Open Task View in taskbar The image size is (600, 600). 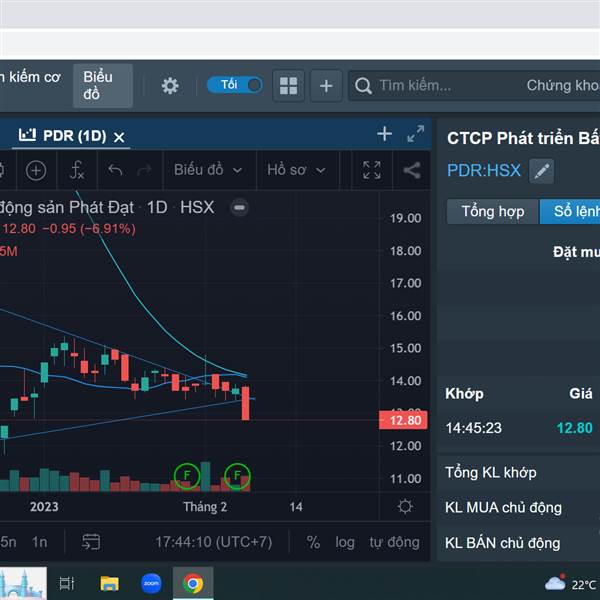tap(67, 584)
